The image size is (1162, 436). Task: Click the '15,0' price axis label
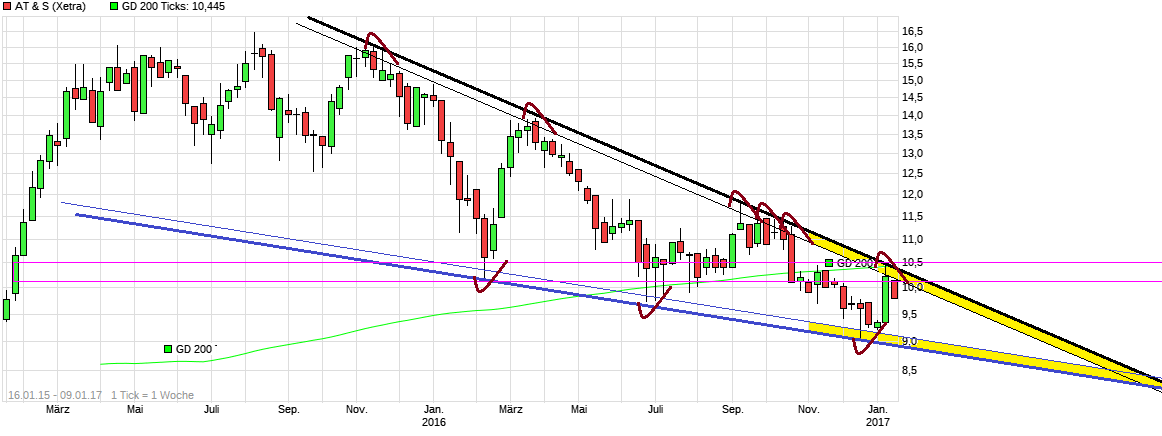(x=912, y=81)
